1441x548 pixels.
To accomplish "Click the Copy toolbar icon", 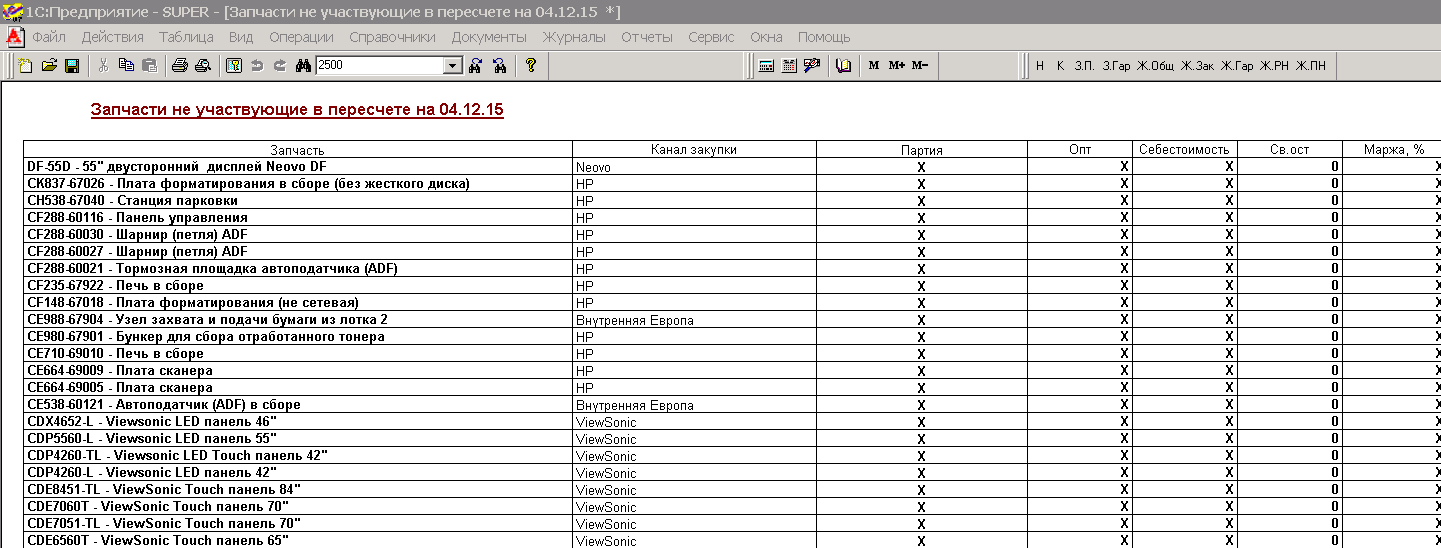I will tap(126, 66).
